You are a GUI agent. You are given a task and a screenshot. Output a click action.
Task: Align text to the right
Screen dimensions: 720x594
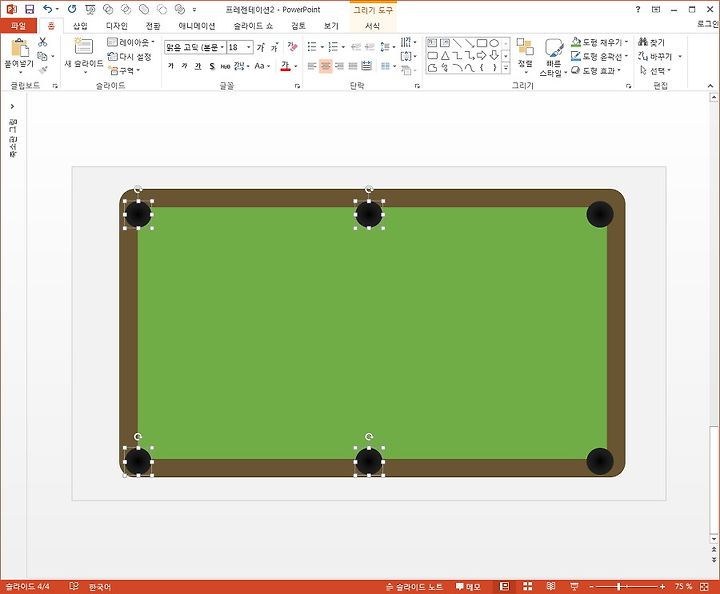(339, 66)
